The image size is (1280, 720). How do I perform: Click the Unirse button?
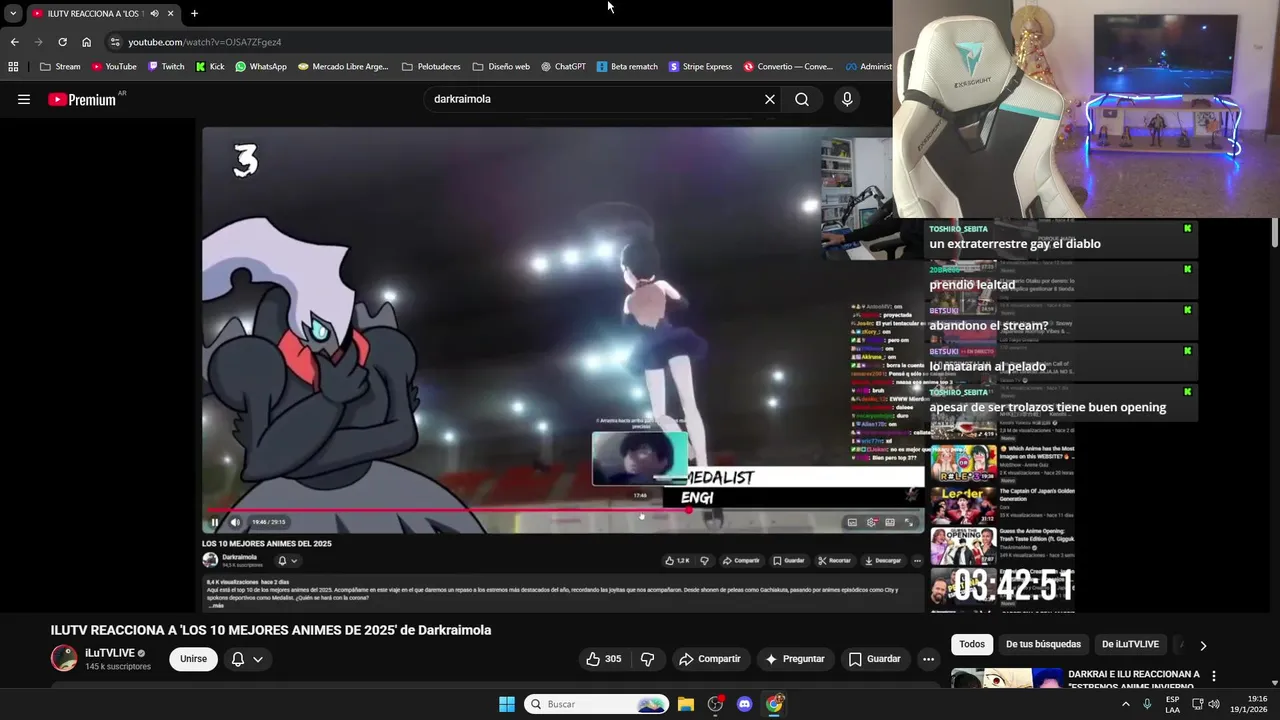(193, 659)
